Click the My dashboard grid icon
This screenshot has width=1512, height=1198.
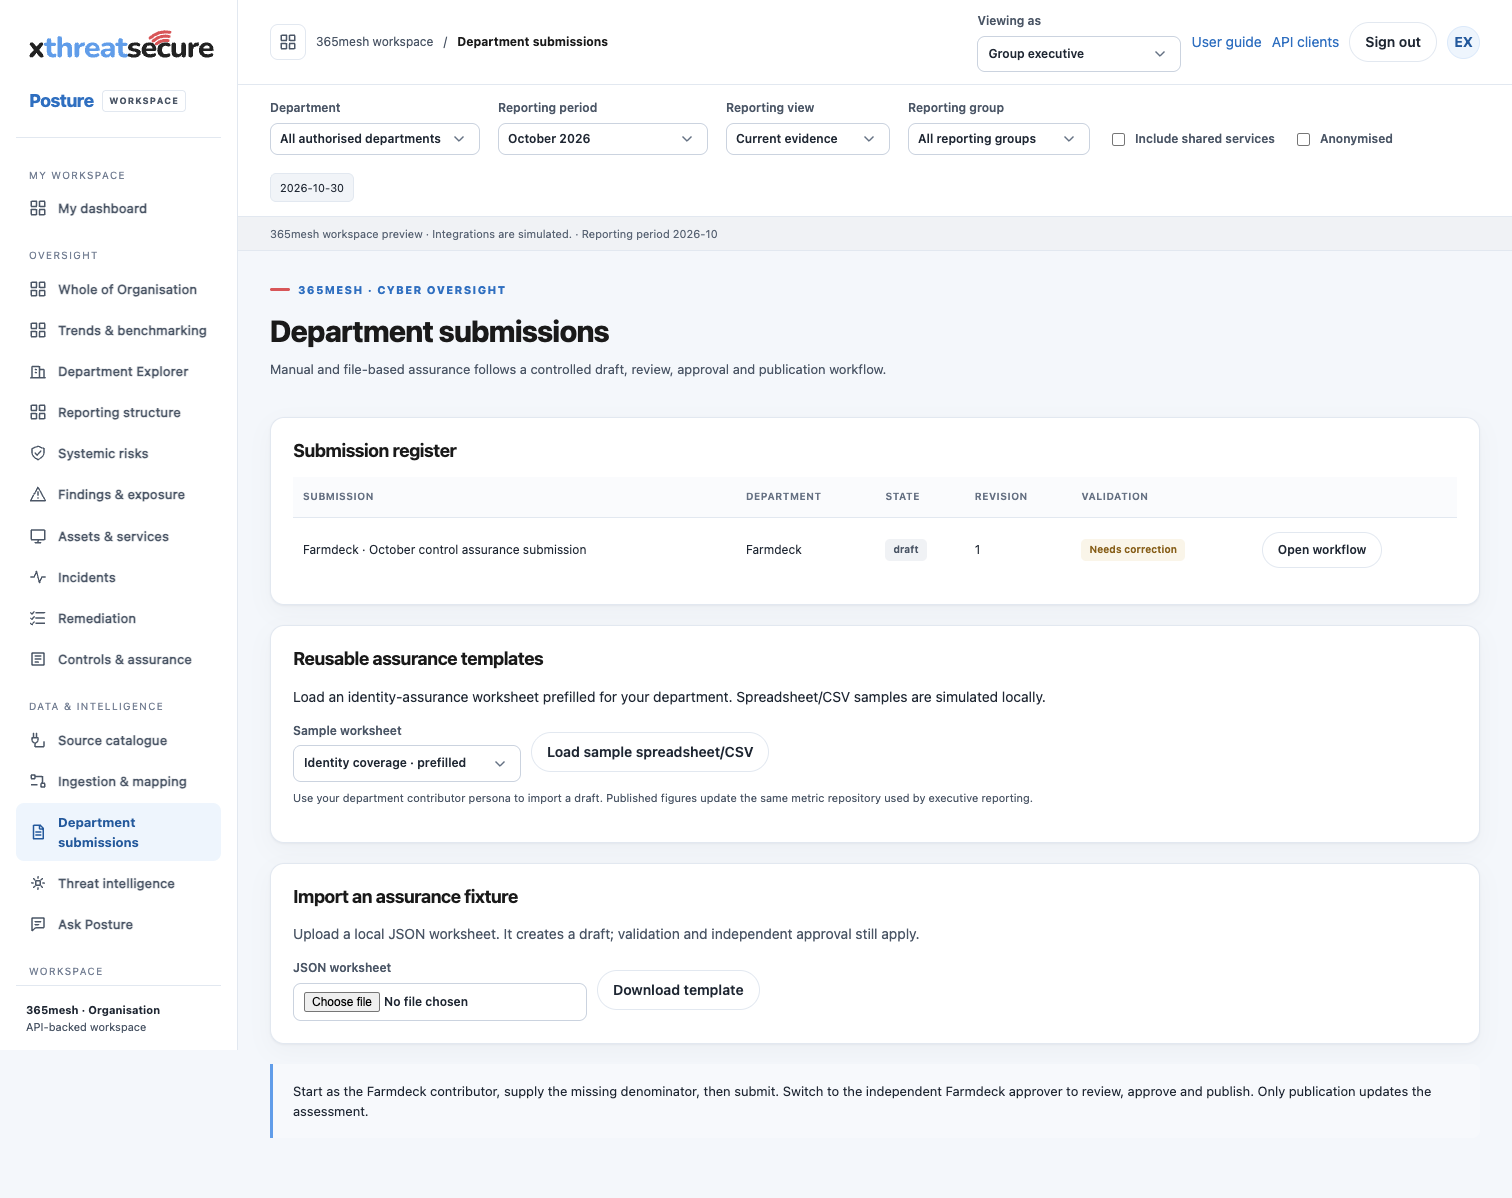coord(38,208)
